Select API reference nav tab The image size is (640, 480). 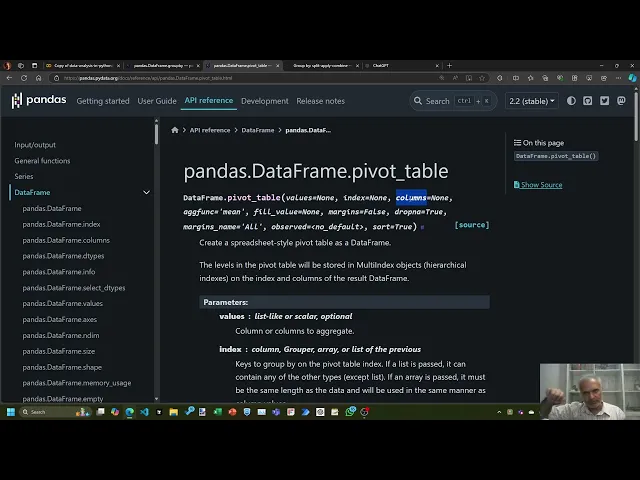209,100
